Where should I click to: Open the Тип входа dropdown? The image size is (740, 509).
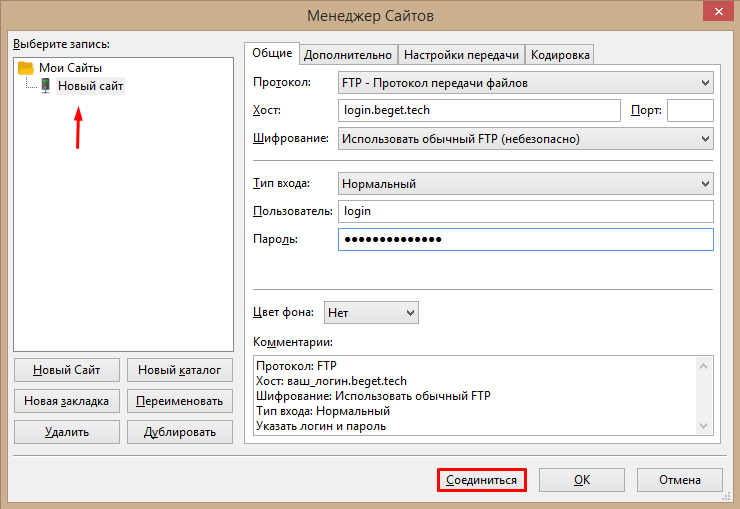[525, 184]
